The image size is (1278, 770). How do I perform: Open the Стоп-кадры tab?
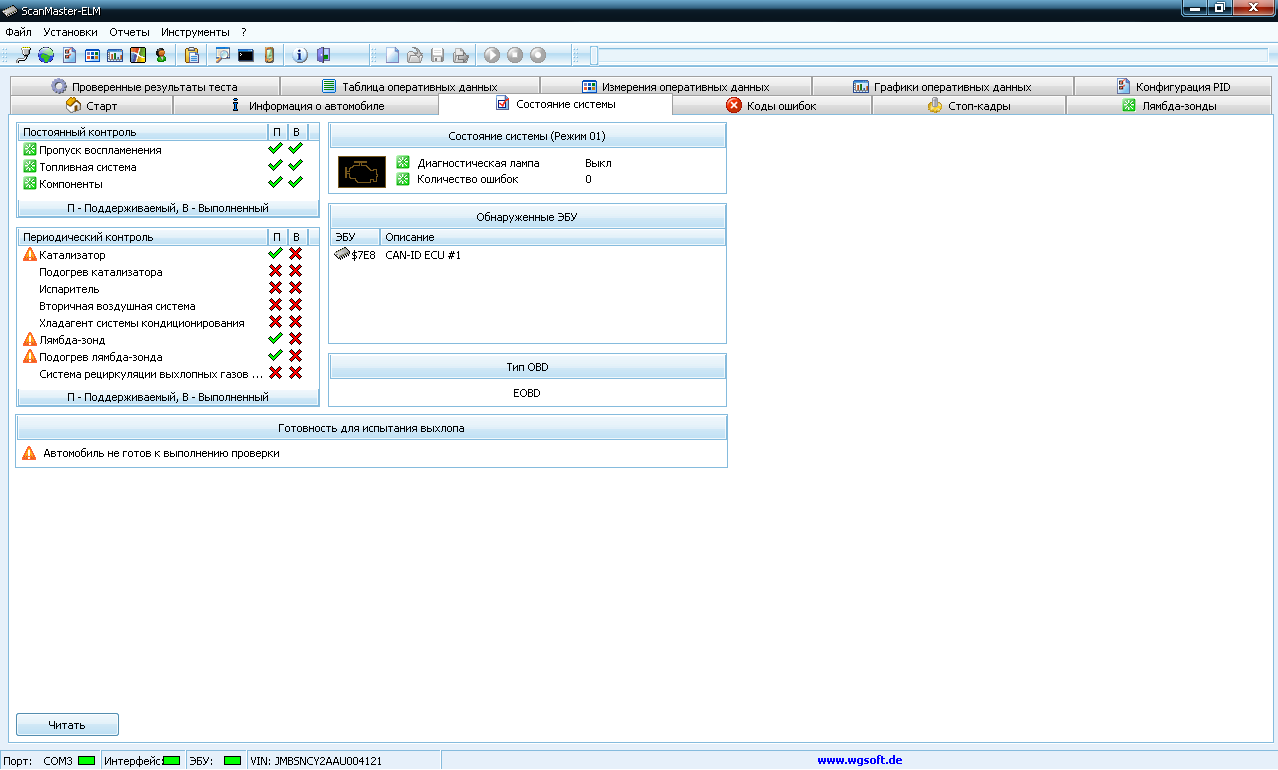point(969,105)
